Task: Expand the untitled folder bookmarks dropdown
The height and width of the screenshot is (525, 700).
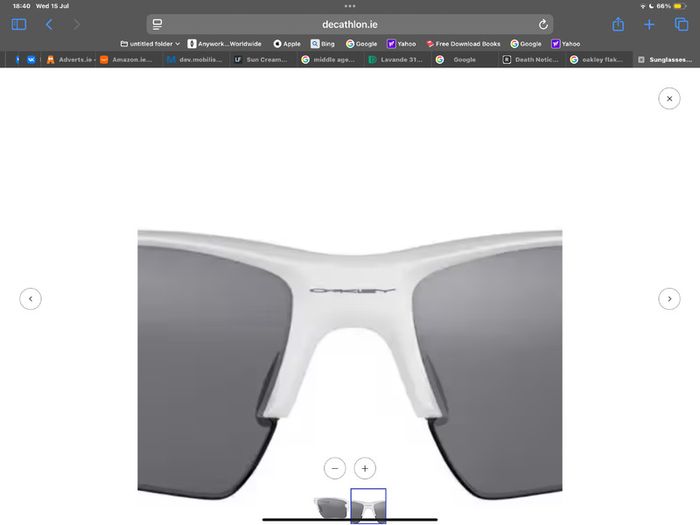Action: coord(150,44)
